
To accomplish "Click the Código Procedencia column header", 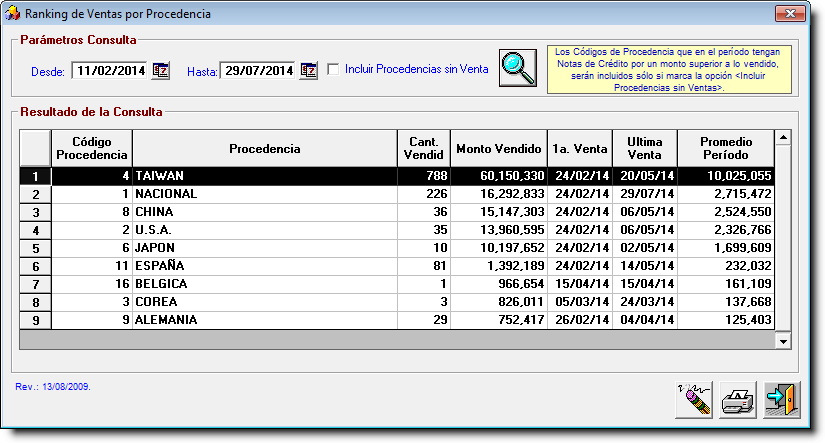I will (x=92, y=148).
